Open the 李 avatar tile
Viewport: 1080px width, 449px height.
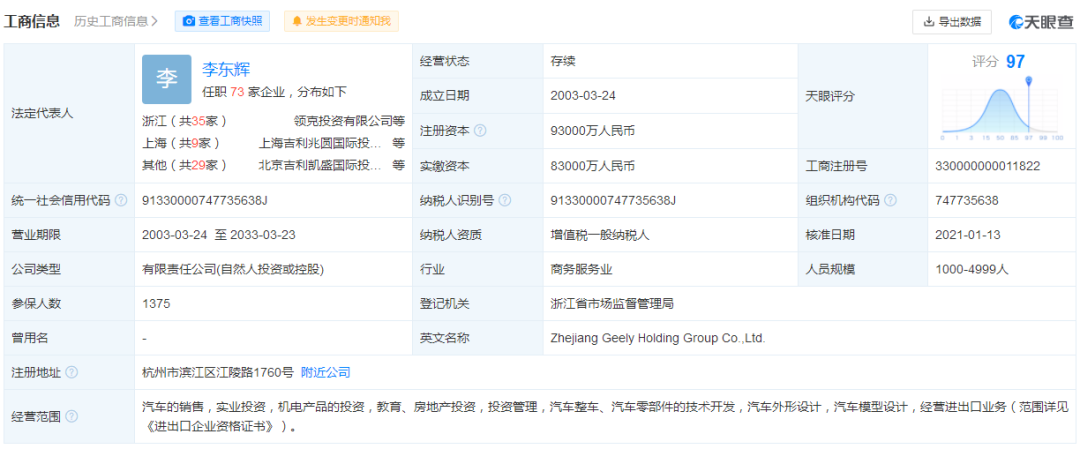(167, 79)
